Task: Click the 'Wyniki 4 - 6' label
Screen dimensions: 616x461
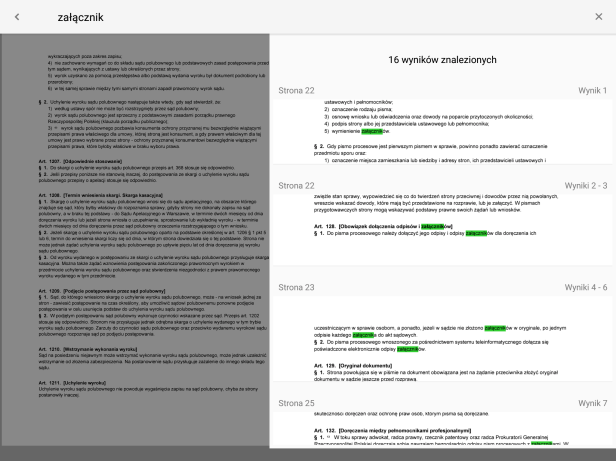Action: click(585, 287)
